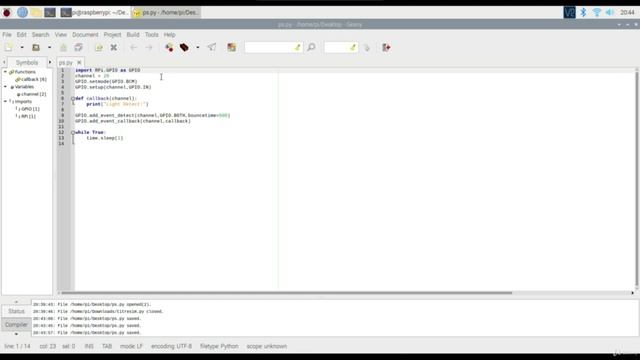Open the Tools menu
The width and height of the screenshot is (640, 360).
[151, 35]
